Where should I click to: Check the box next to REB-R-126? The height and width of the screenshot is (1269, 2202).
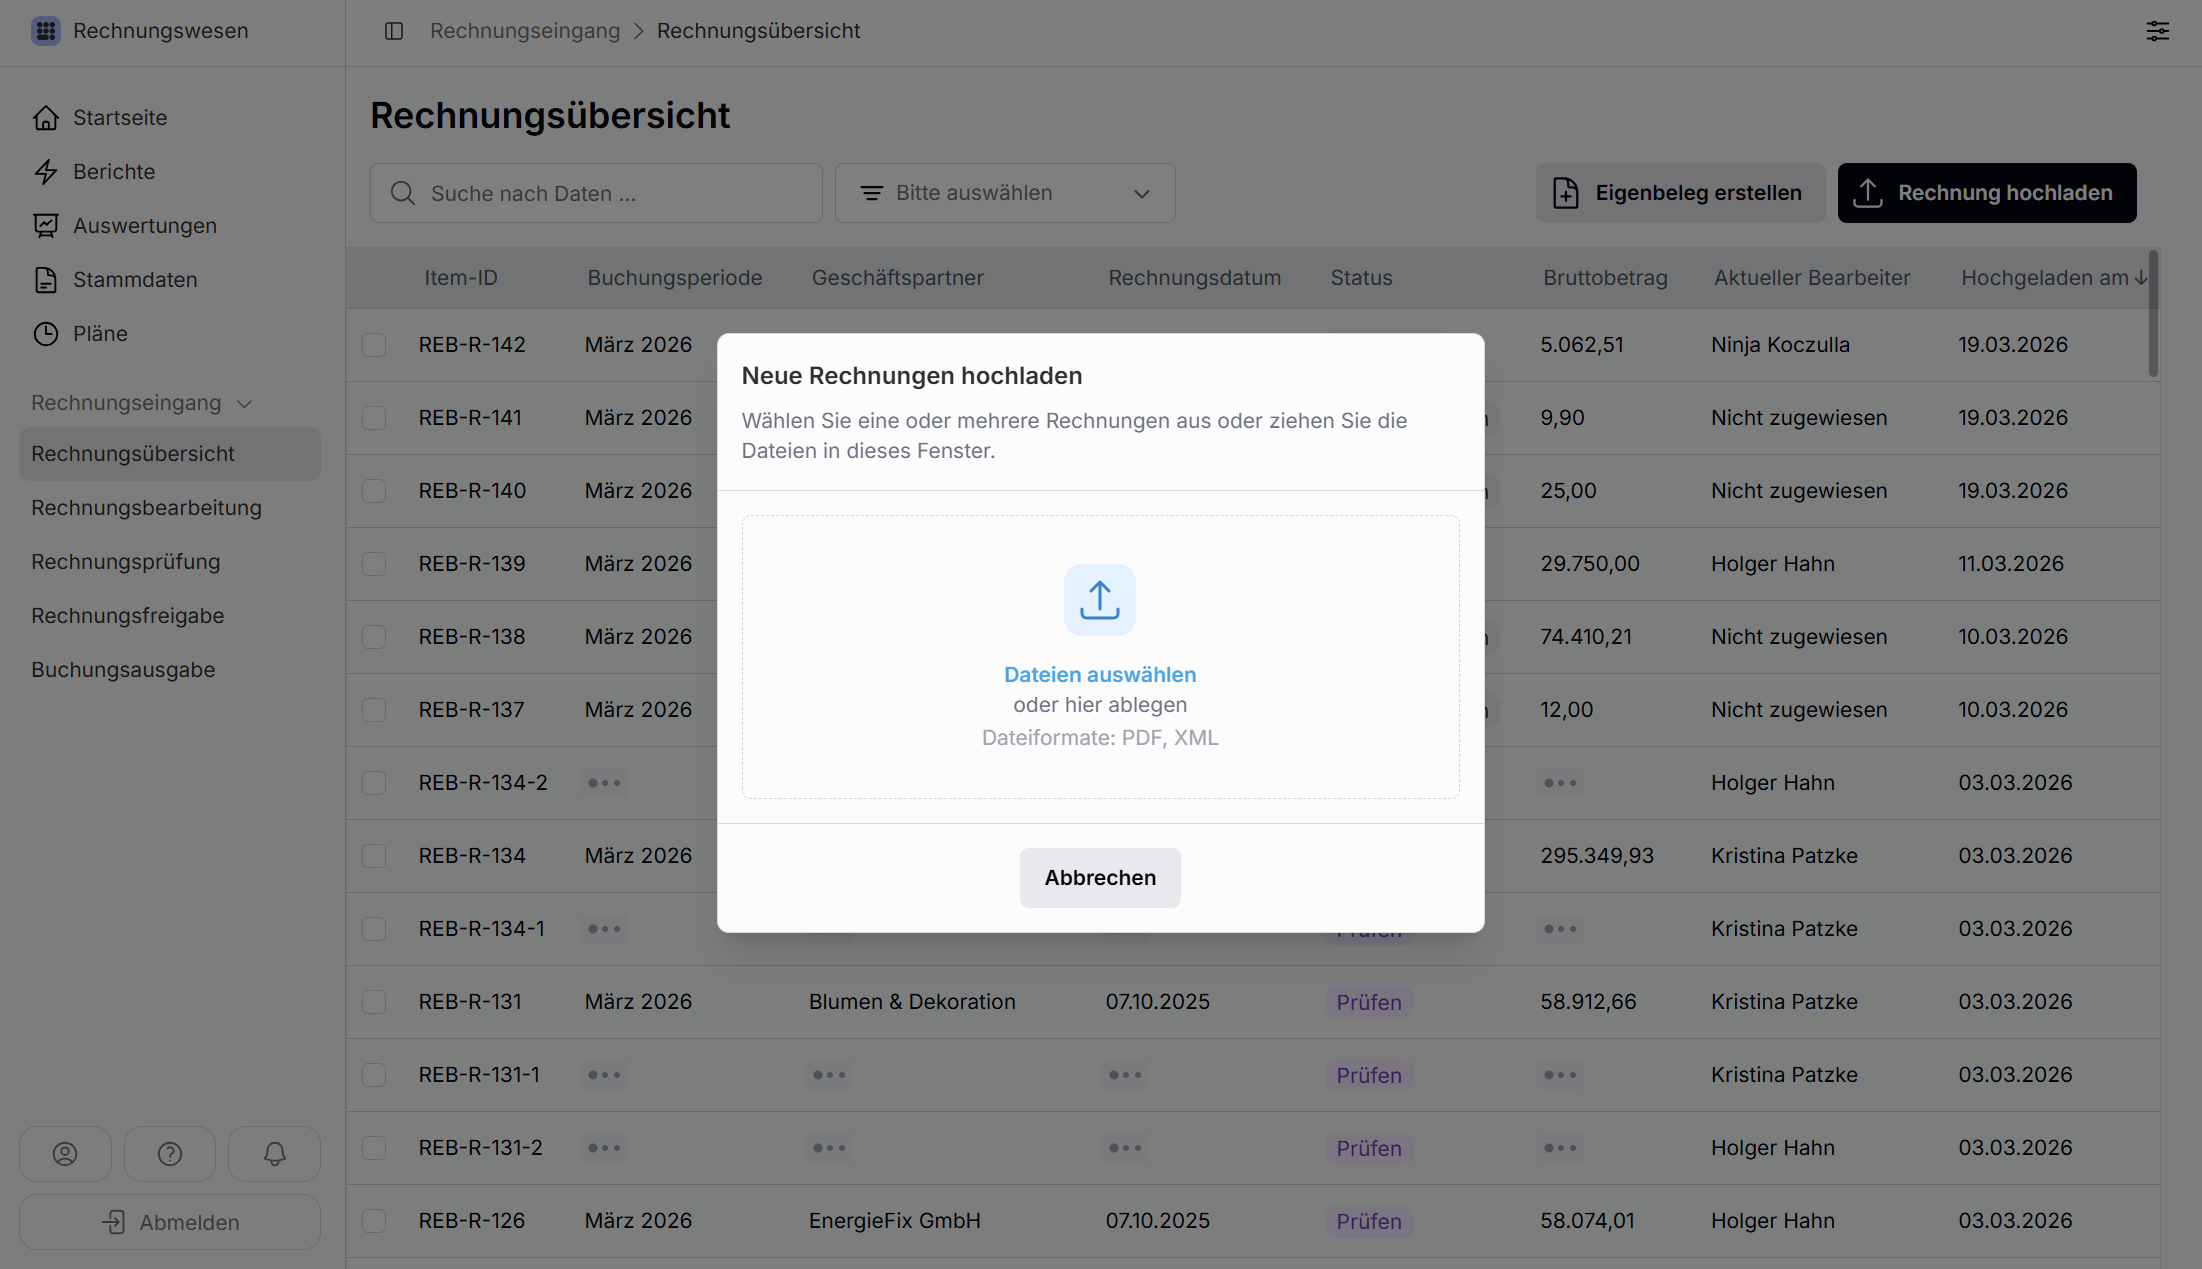tap(374, 1221)
